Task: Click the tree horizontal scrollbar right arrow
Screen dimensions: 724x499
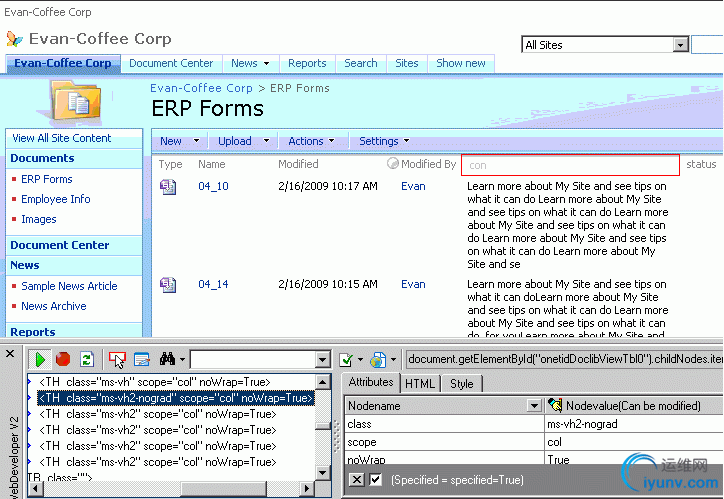Action: 307,488
